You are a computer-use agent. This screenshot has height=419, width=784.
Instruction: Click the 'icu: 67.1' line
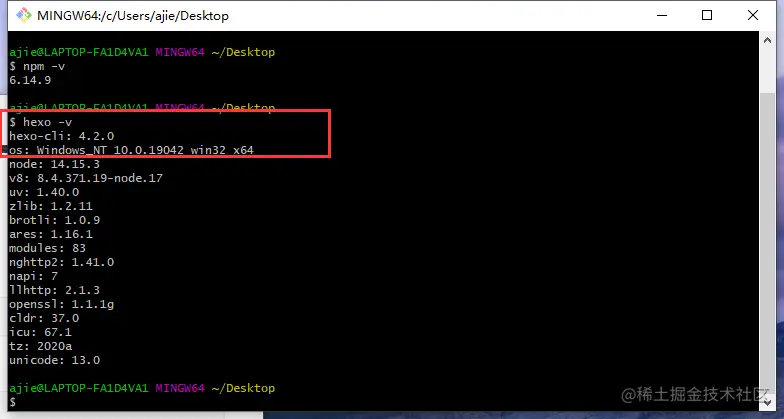pos(40,332)
